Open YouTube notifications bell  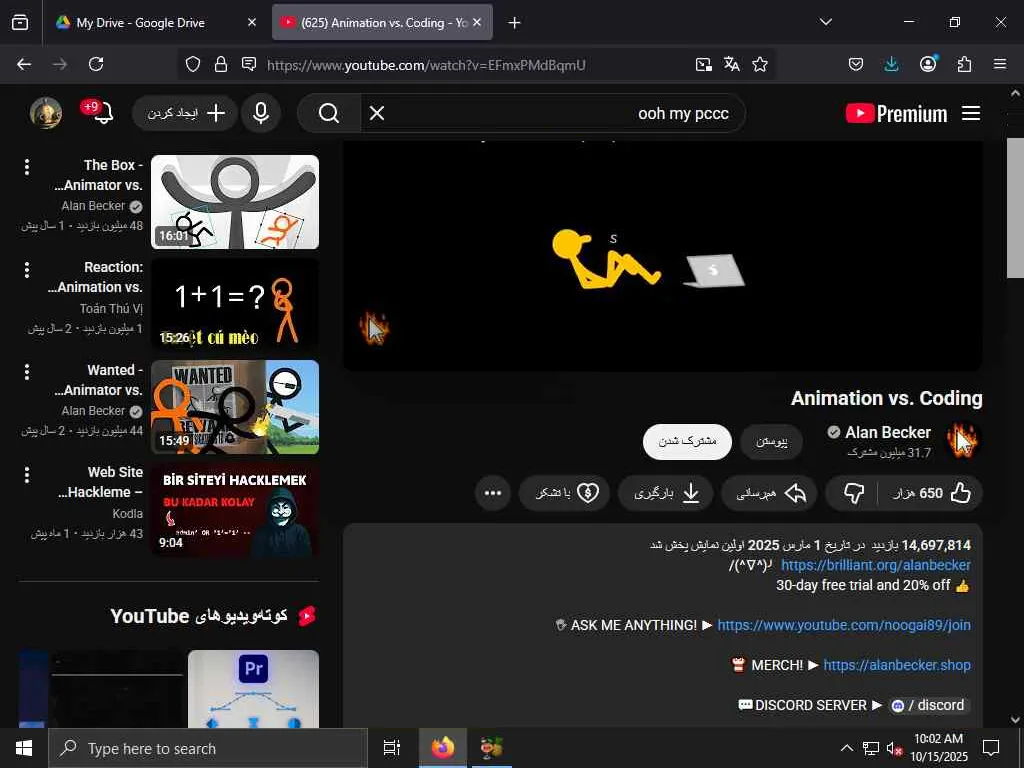tap(101, 112)
